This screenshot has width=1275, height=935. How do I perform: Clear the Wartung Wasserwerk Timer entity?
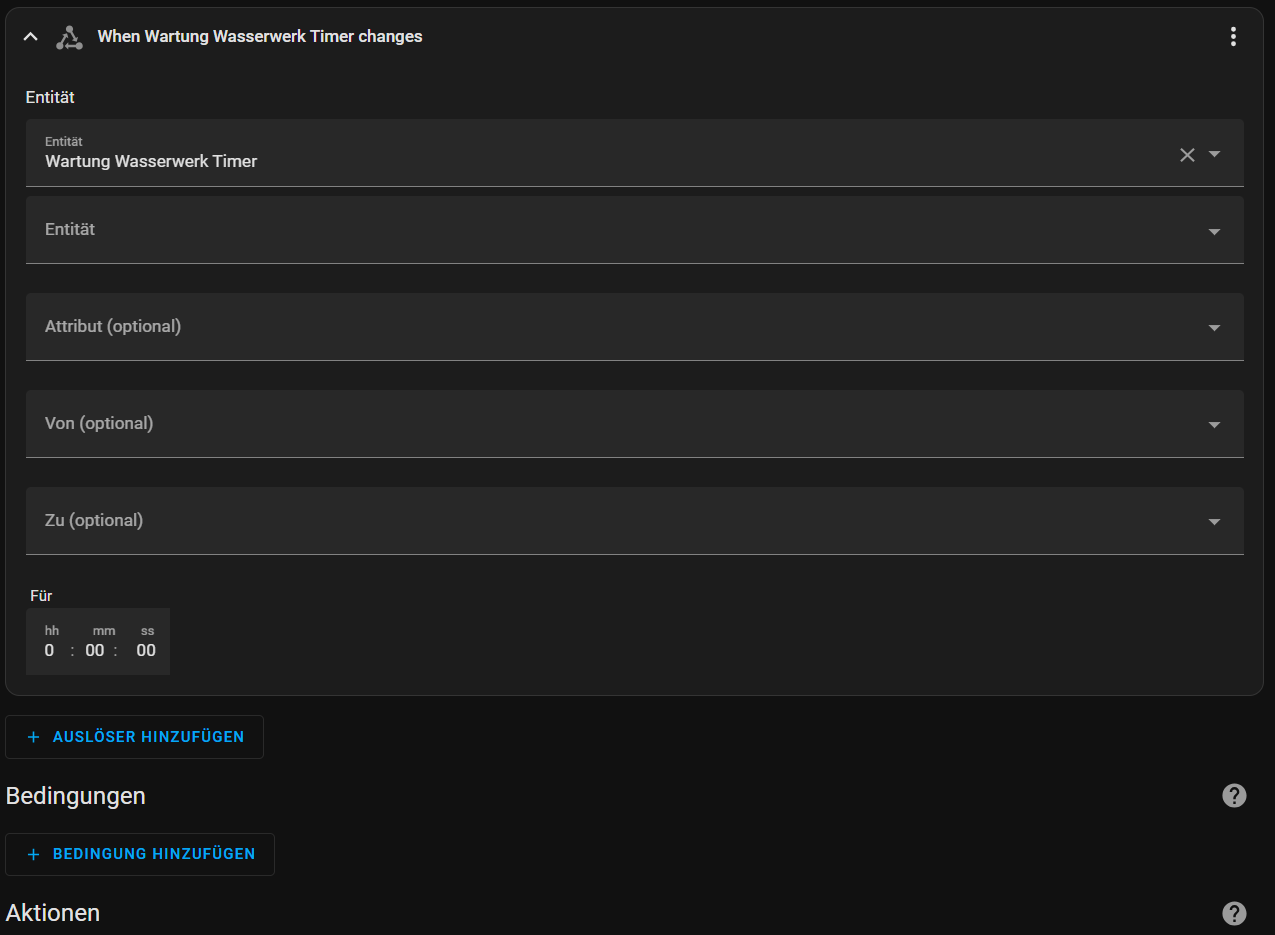[x=1187, y=154]
